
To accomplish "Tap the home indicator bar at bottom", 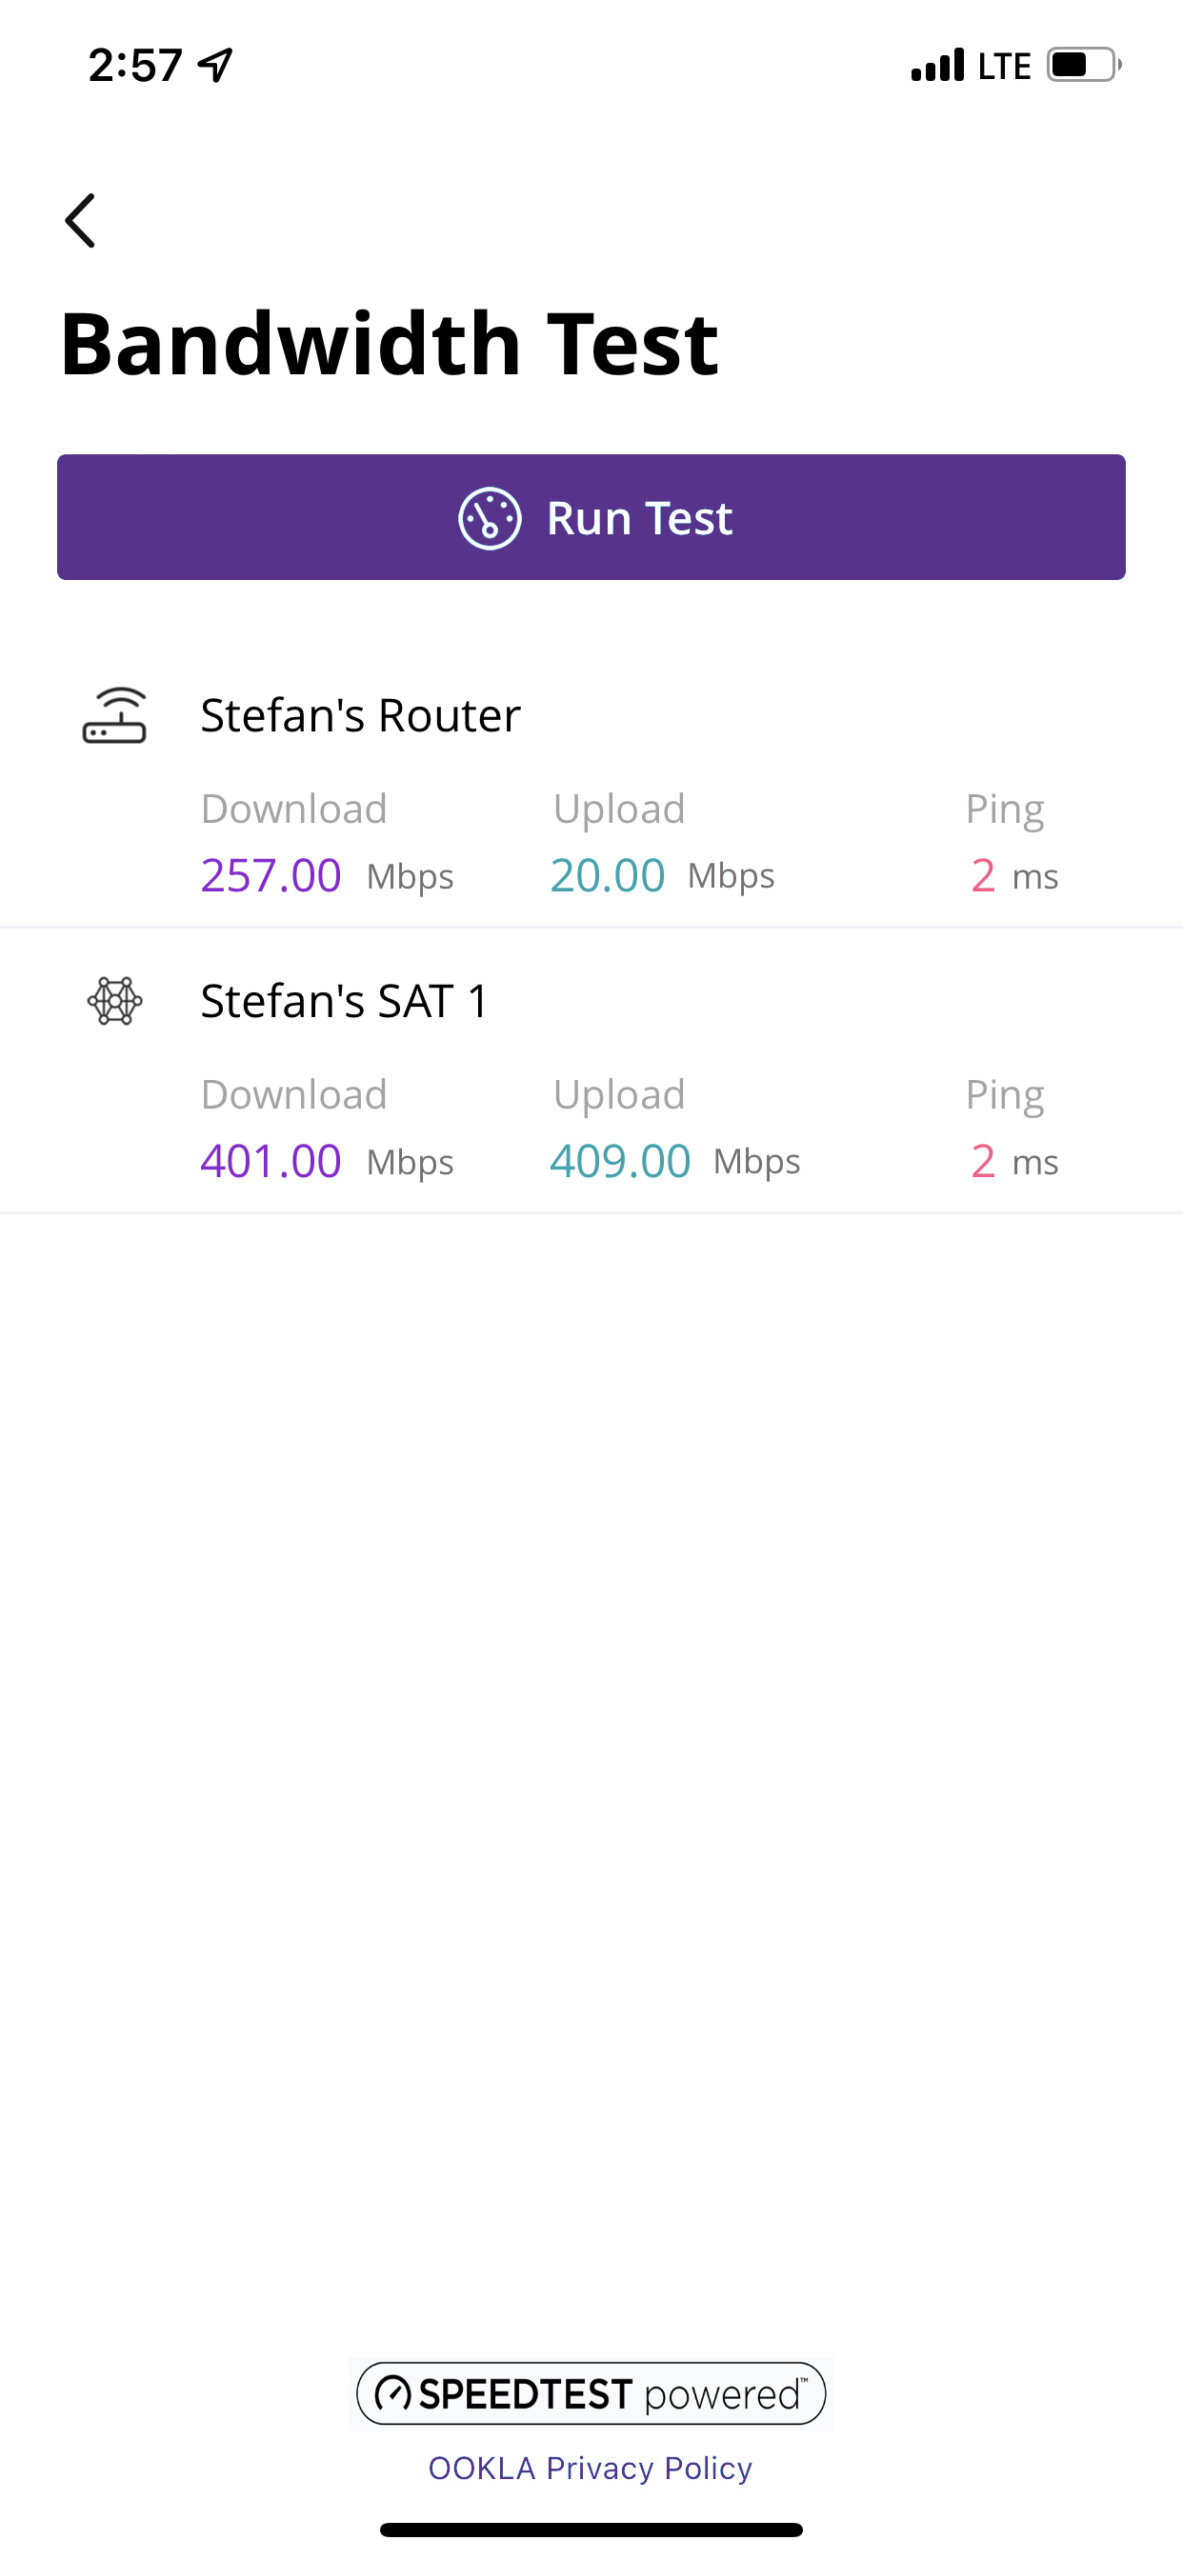I will tap(591, 2530).
